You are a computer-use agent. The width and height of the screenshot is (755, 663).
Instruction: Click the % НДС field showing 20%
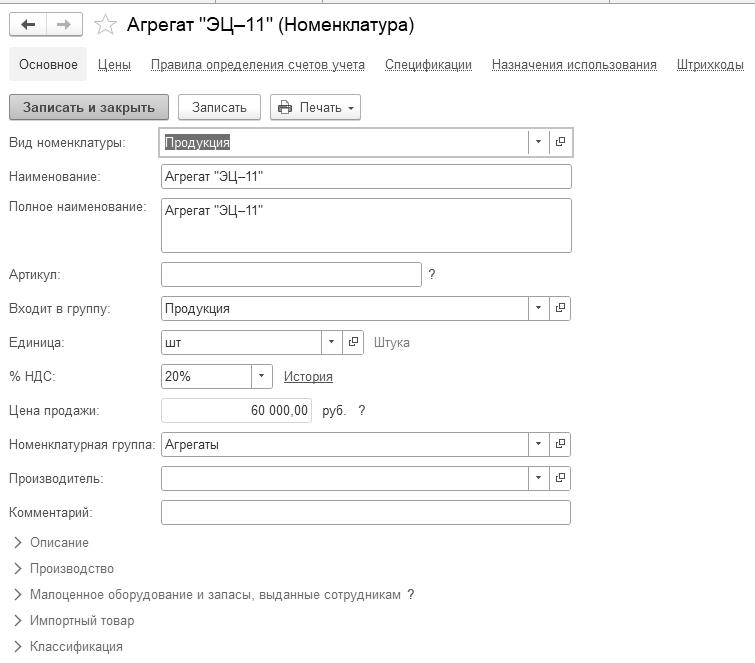(x=206, y=376)
